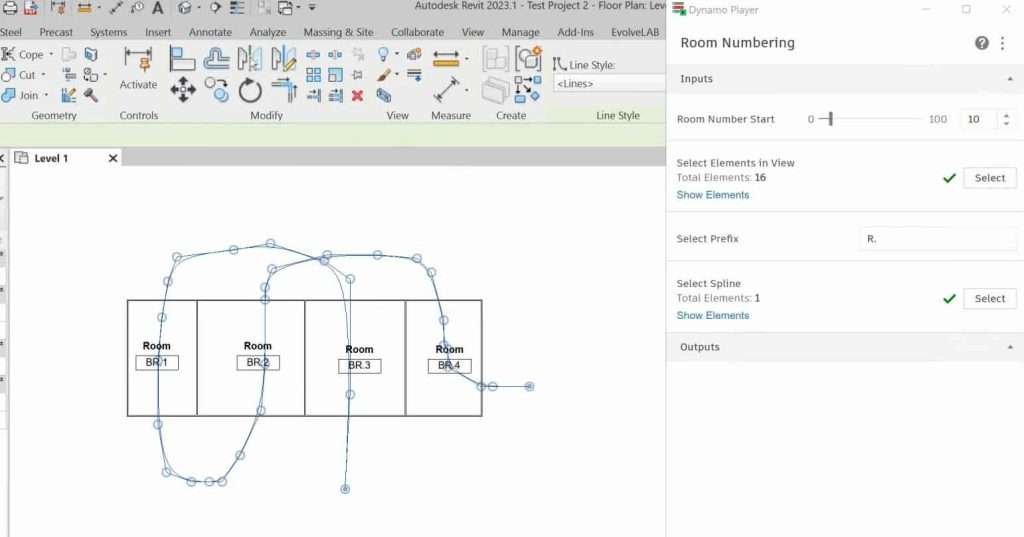Click the red Delete icon
The height and width of the screenshot is (537, 1024).
click(x=357, y=96)
